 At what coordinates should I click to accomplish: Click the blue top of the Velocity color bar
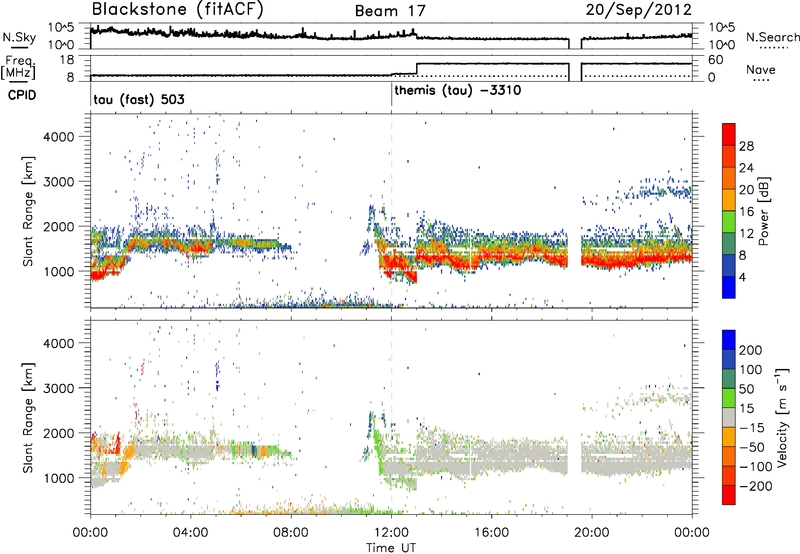coord(729,339)
